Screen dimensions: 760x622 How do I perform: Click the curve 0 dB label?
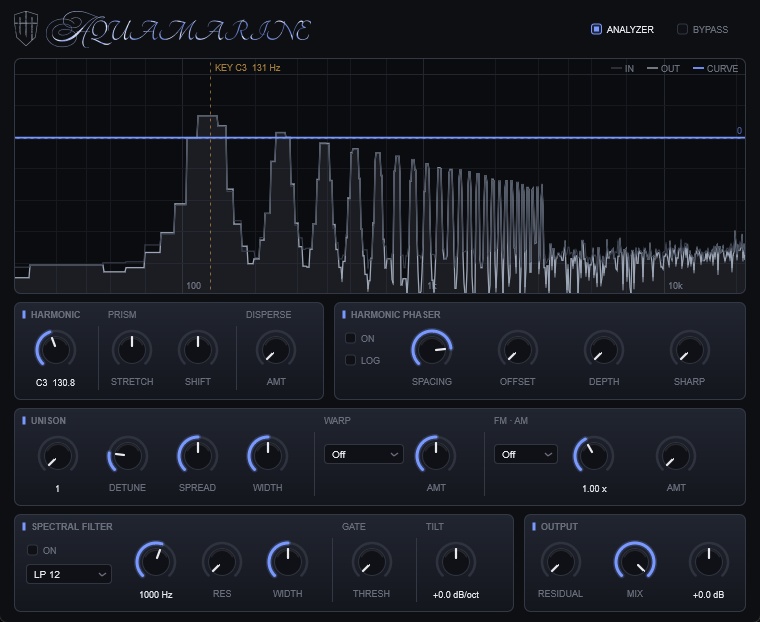pyautogui.click(x=739, y=130)
